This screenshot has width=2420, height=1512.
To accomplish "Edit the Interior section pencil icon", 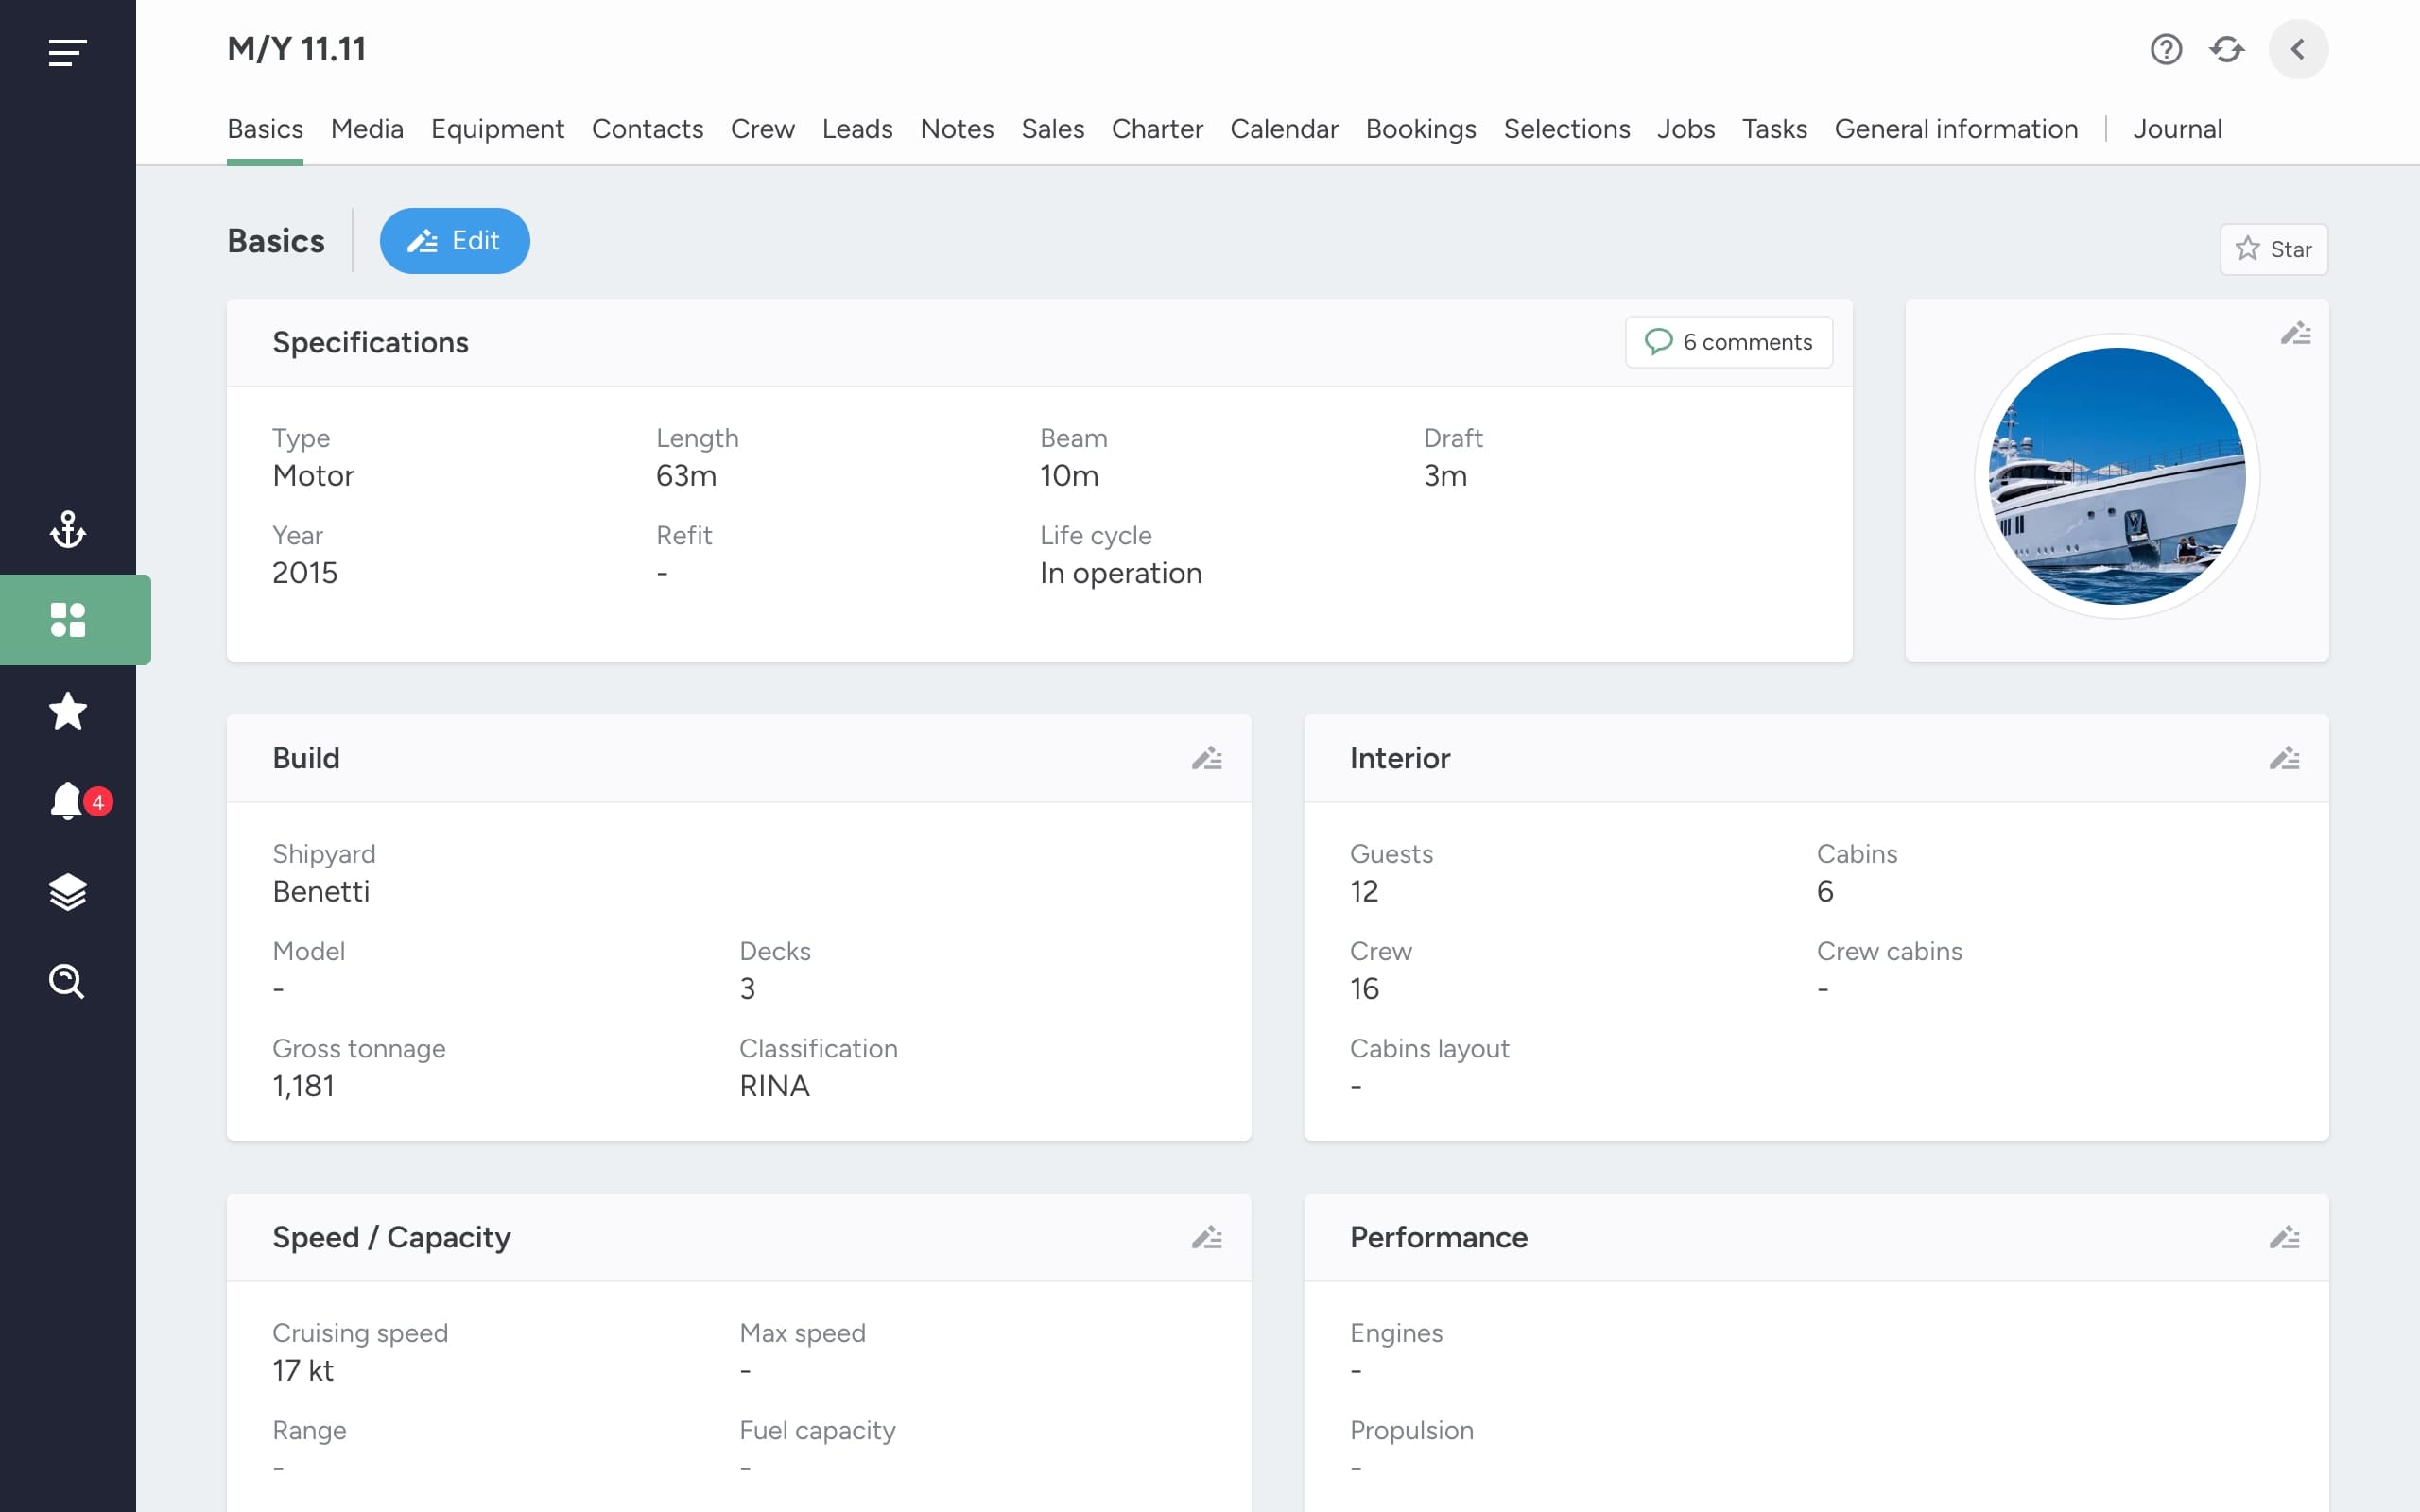I will click(2284, 758).
